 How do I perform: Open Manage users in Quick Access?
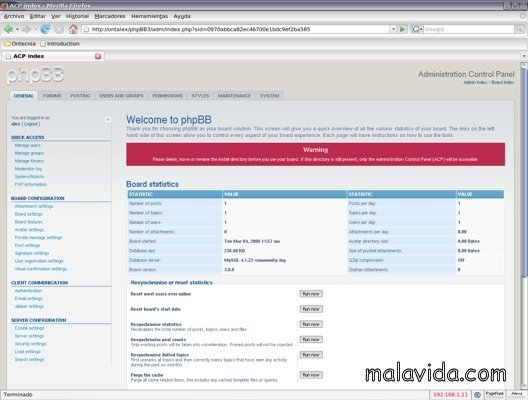pos(27,145)
